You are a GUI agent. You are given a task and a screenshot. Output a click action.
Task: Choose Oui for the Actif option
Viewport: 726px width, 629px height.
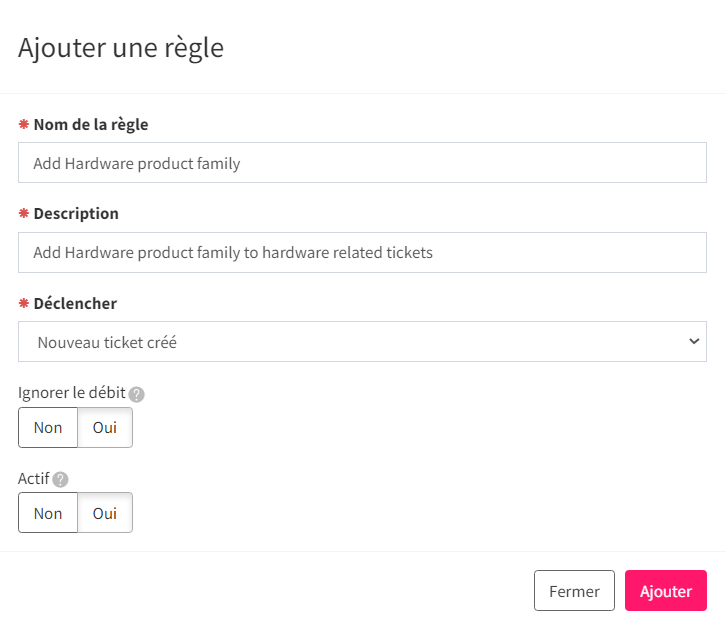[105, 513]
